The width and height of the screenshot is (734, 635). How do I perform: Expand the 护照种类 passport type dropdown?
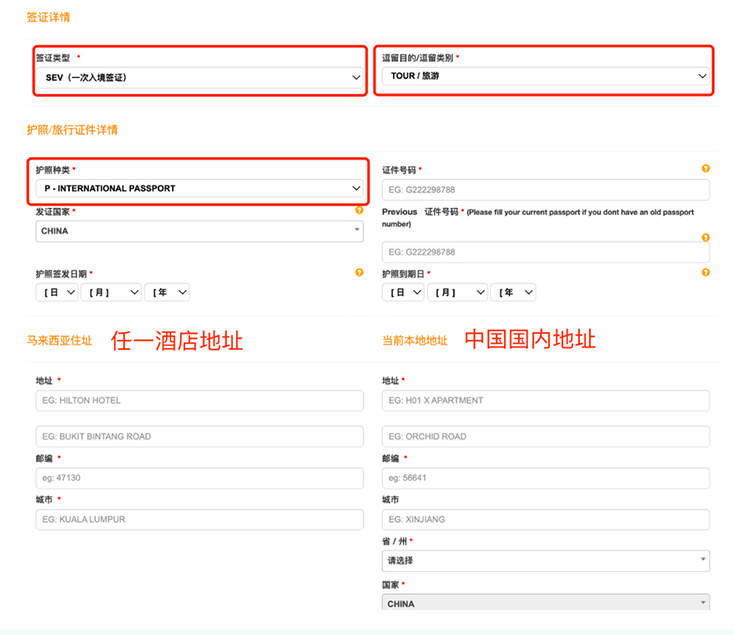pos(200,188)
